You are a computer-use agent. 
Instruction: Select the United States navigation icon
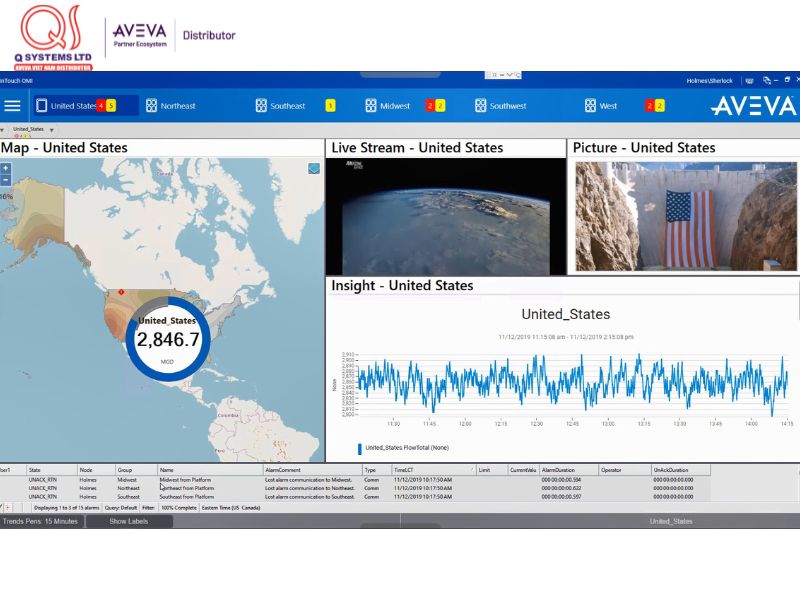(x=42, y=106)
